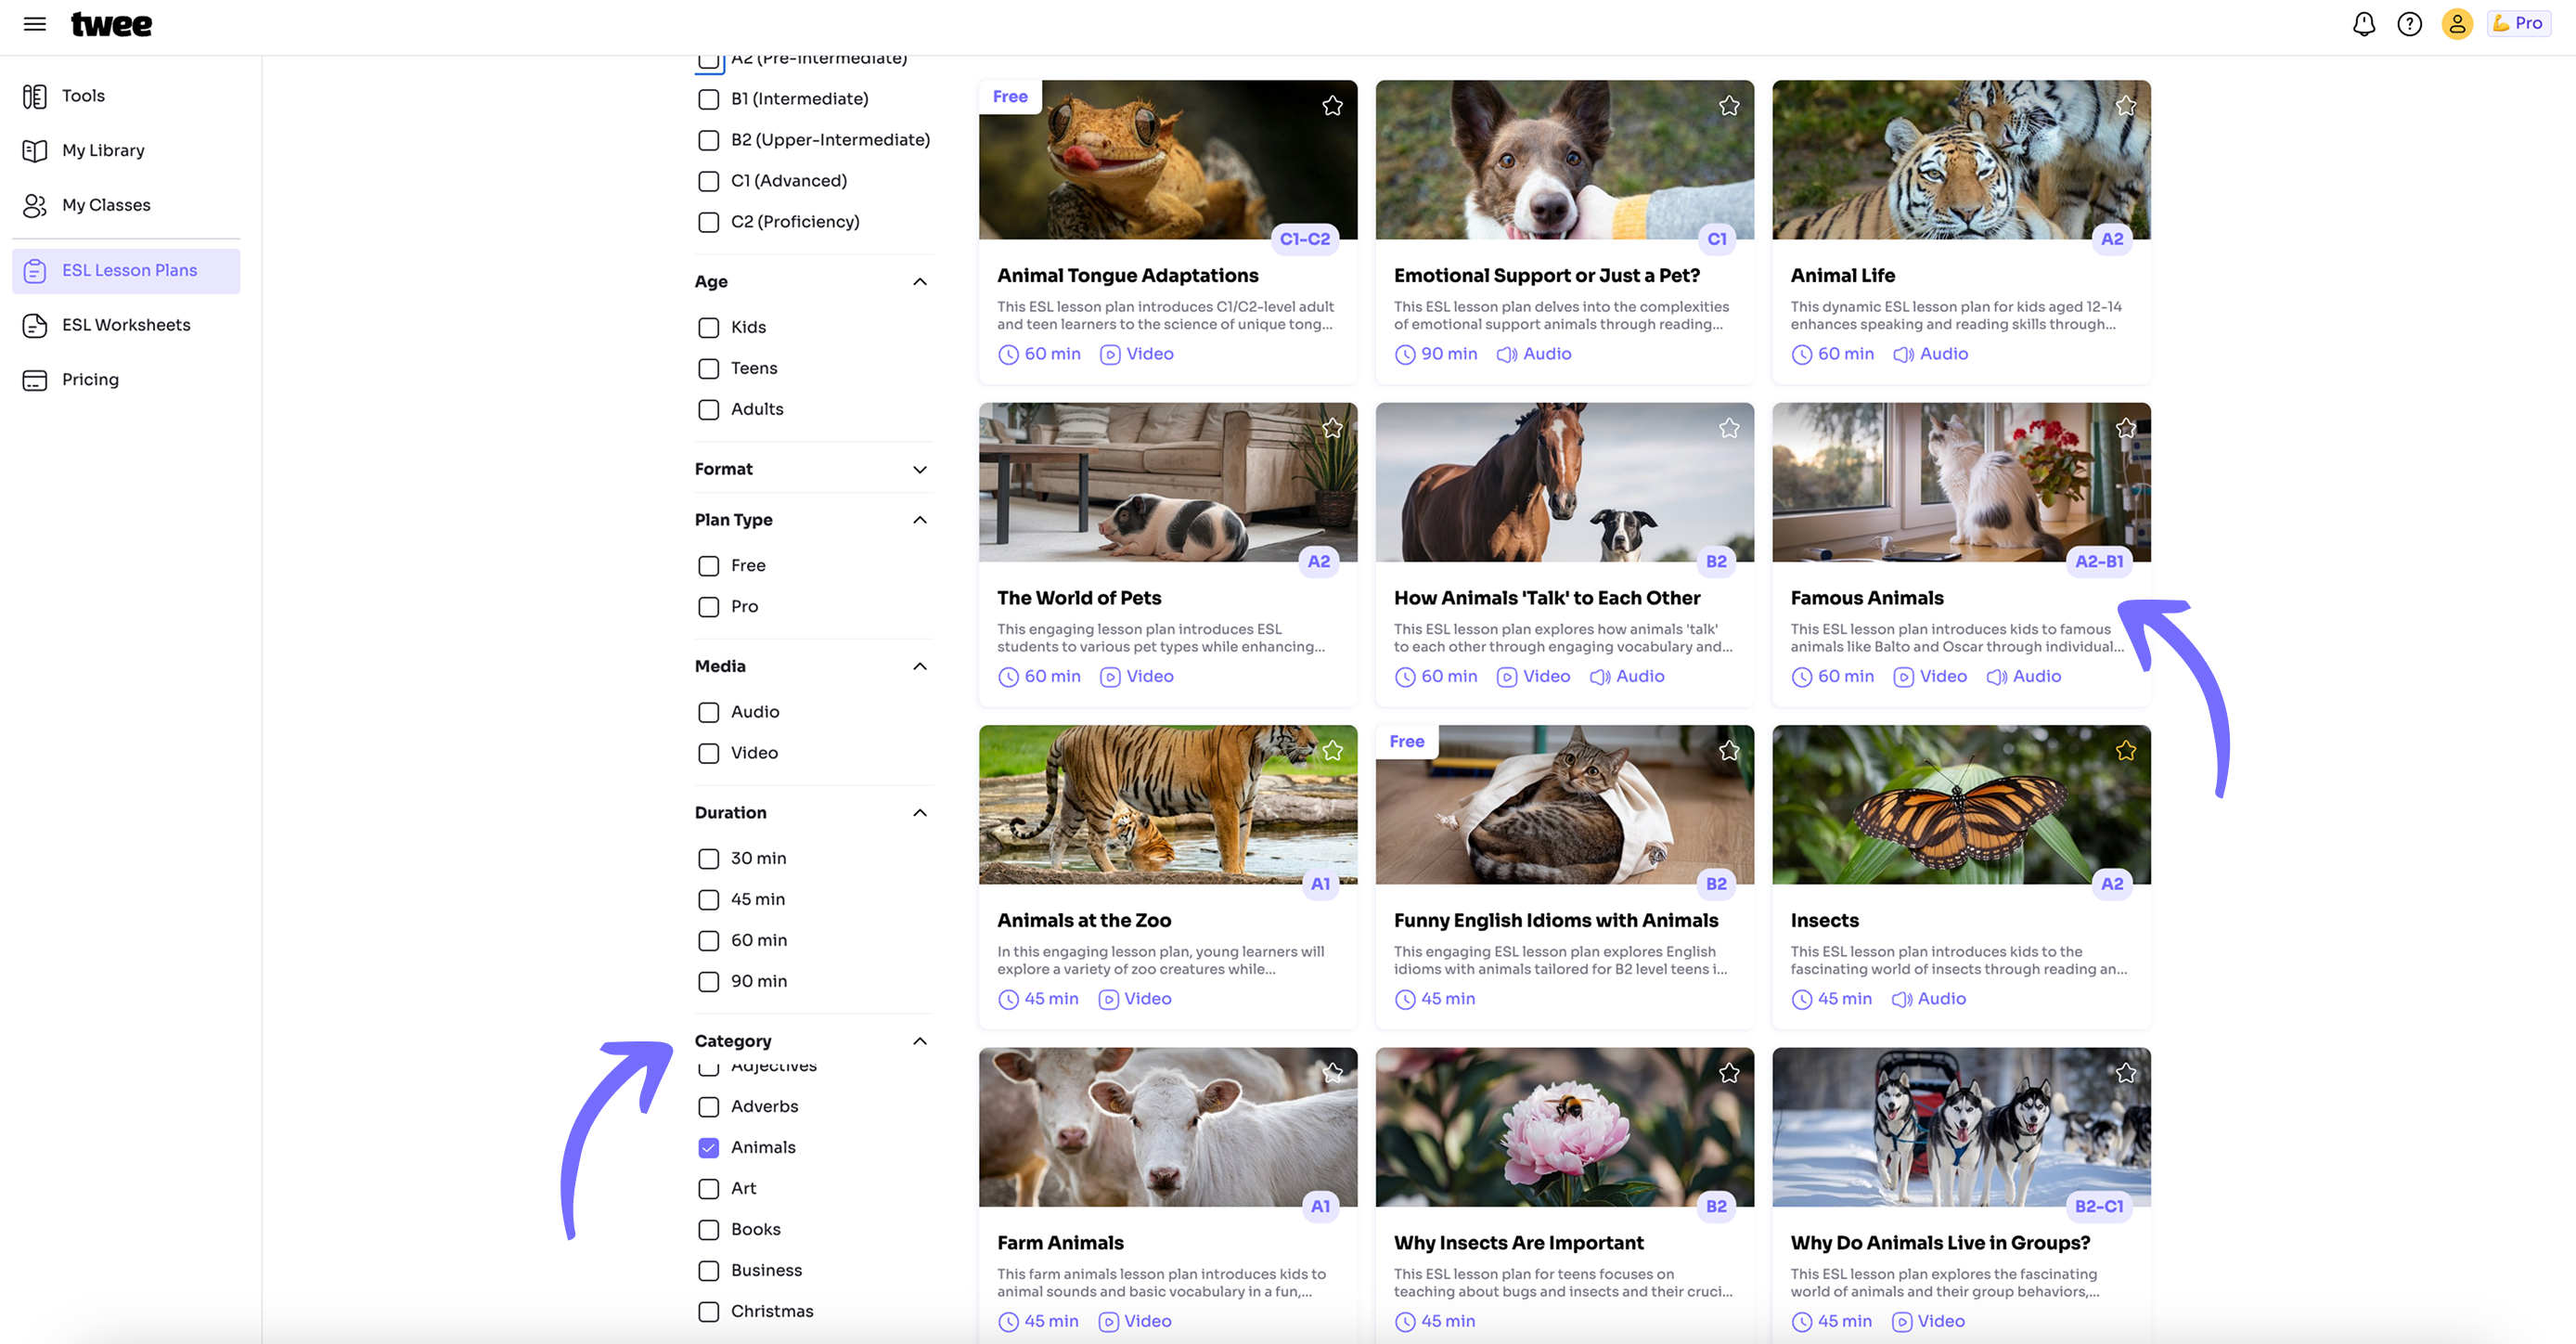Enable the Free plan type filter
The image size is (2576, 1344).
click(x=708, y=566)
